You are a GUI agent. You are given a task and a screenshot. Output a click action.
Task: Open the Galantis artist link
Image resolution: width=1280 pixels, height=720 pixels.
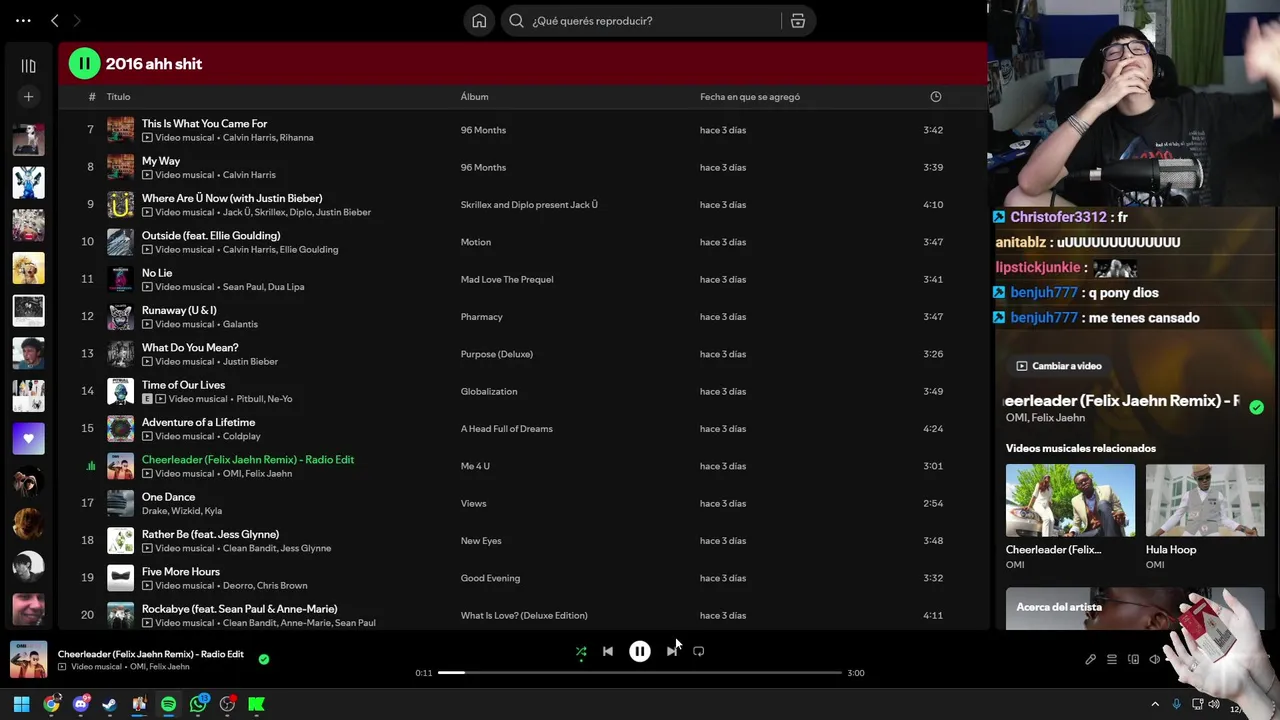[240, 324]
